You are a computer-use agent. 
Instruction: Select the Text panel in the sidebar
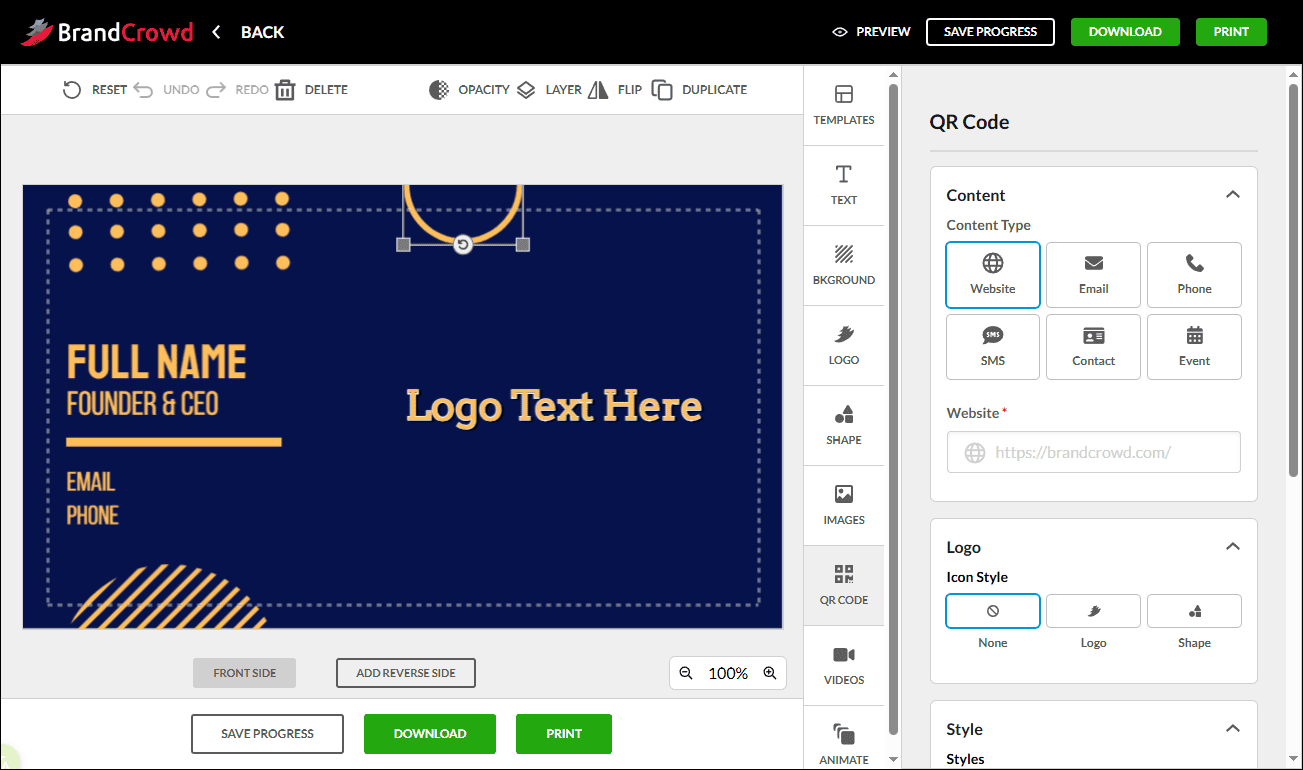coord(843,186)
